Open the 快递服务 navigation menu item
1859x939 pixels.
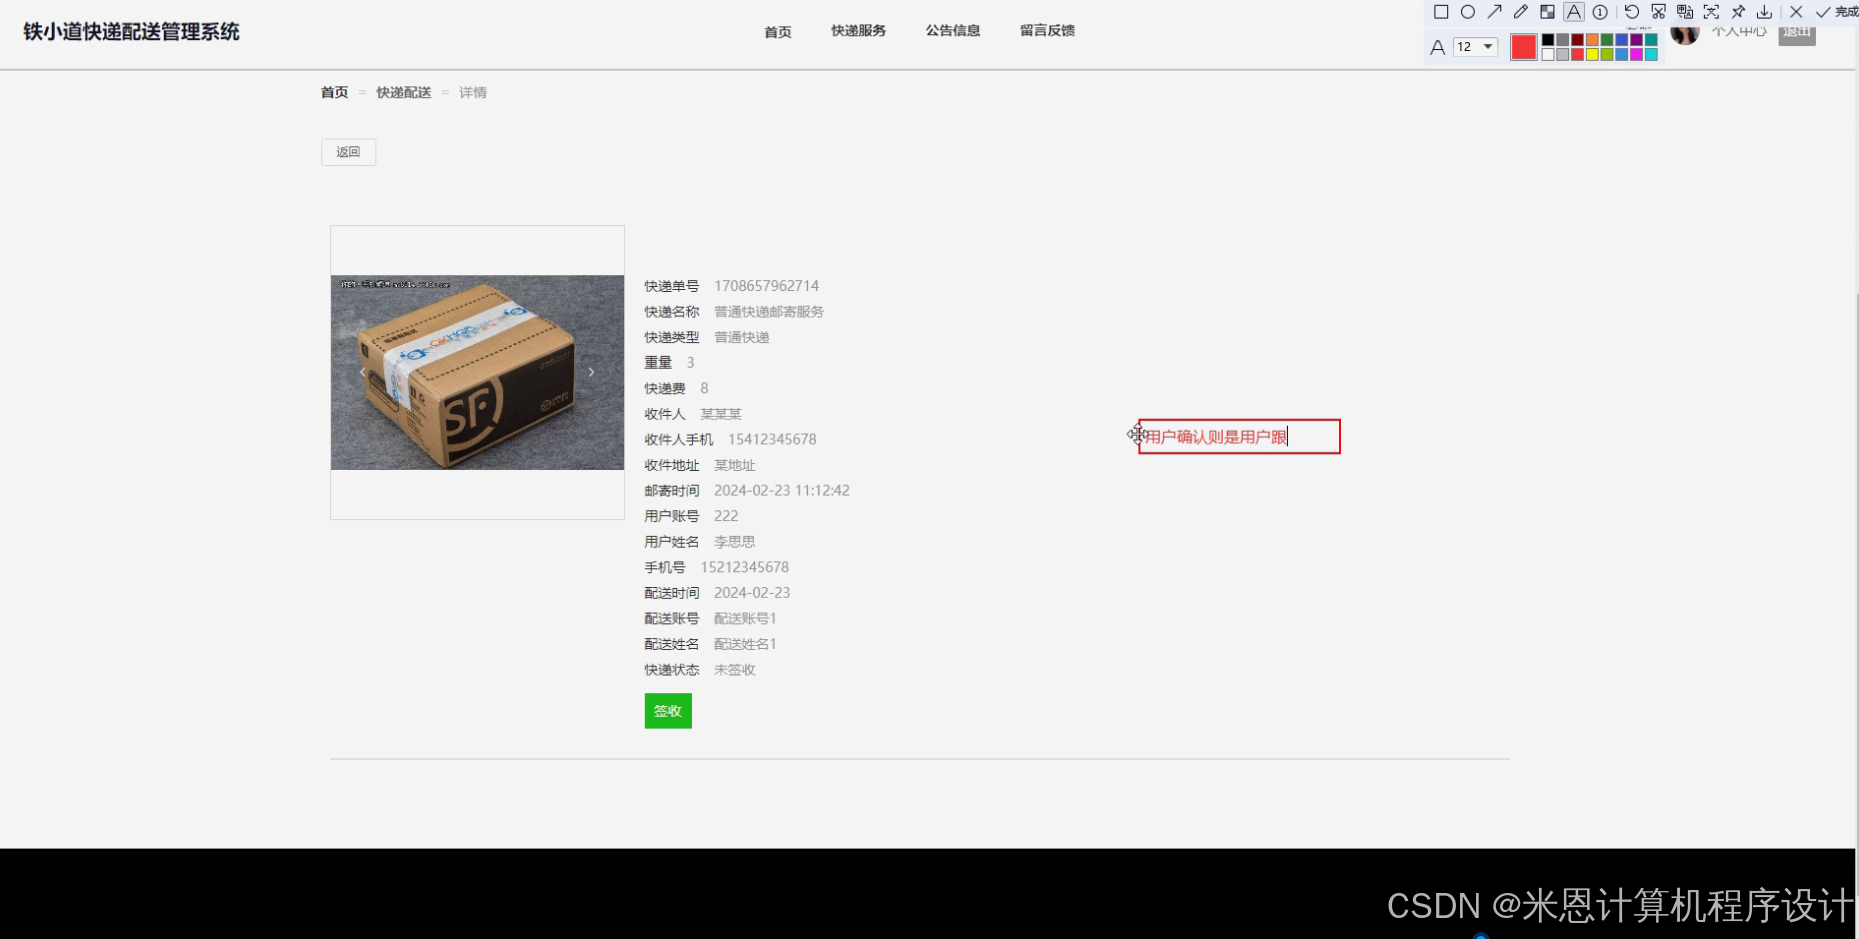click(x=858, y=31)
